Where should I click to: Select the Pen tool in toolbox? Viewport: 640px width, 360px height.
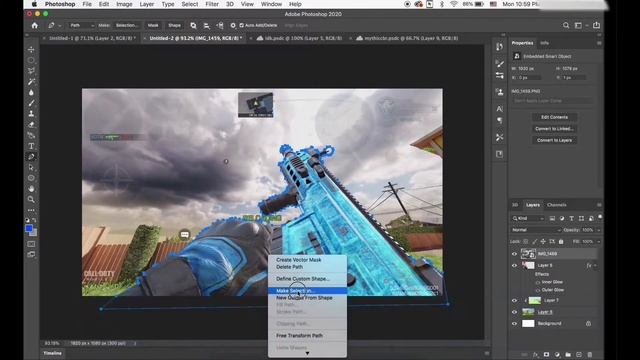(x=31, y=157)
